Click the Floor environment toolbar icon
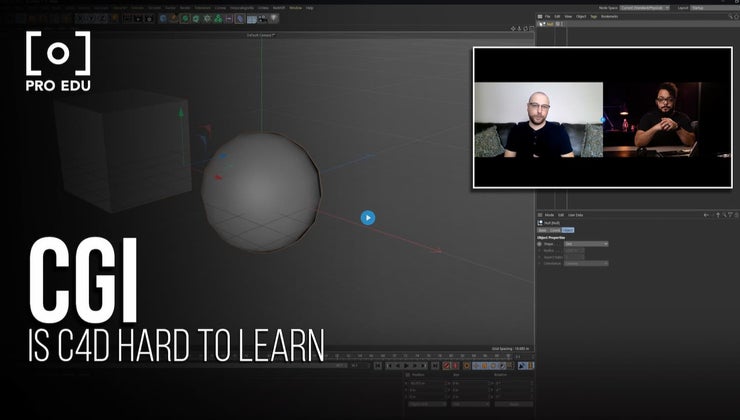 (252, 18)
